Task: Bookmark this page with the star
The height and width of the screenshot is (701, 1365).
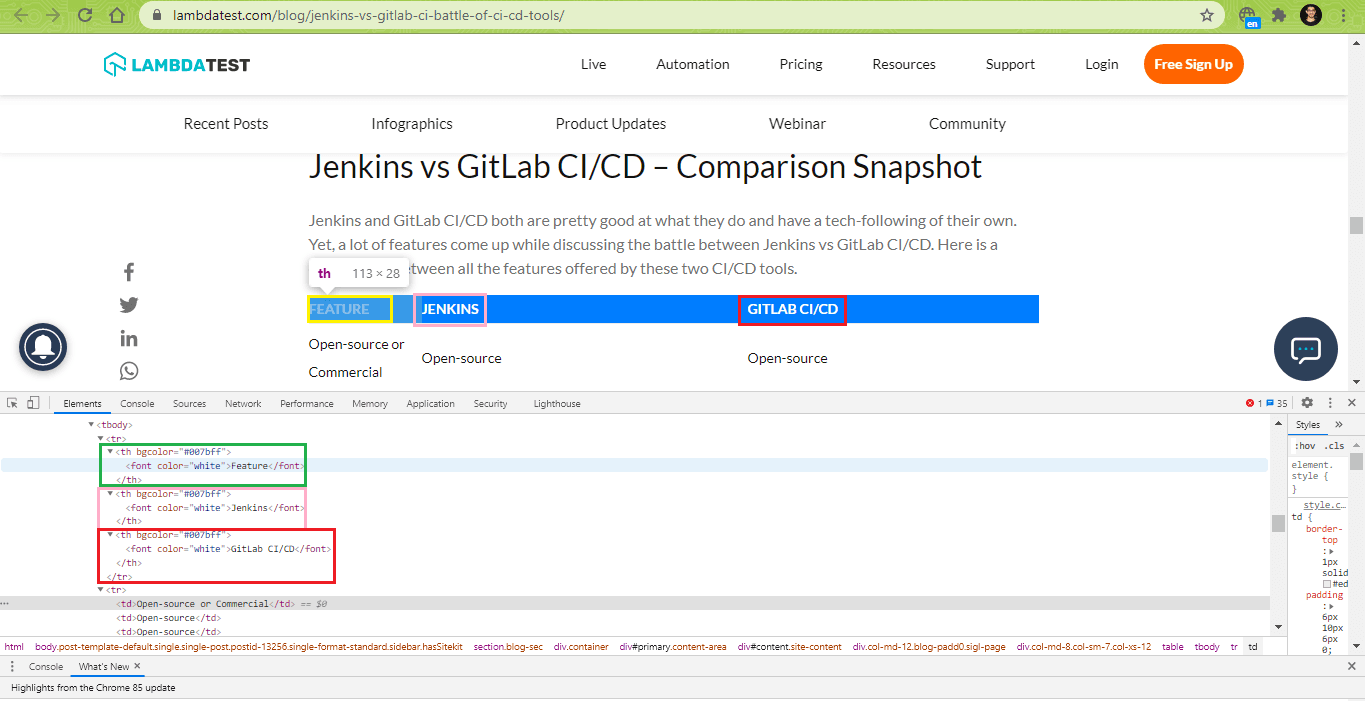Action: point(1207,15)
